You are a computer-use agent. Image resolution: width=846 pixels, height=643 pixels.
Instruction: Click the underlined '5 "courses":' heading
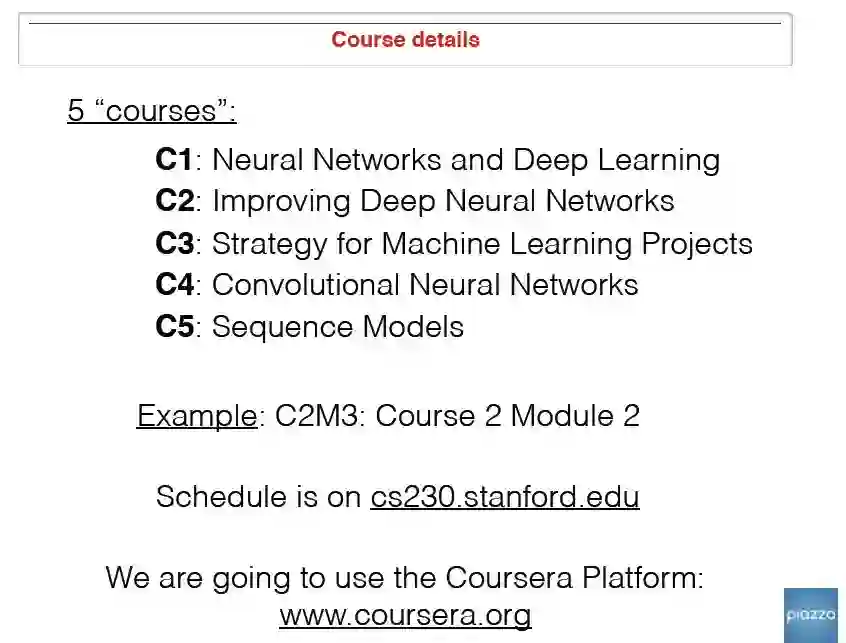[x=152, y=110]
